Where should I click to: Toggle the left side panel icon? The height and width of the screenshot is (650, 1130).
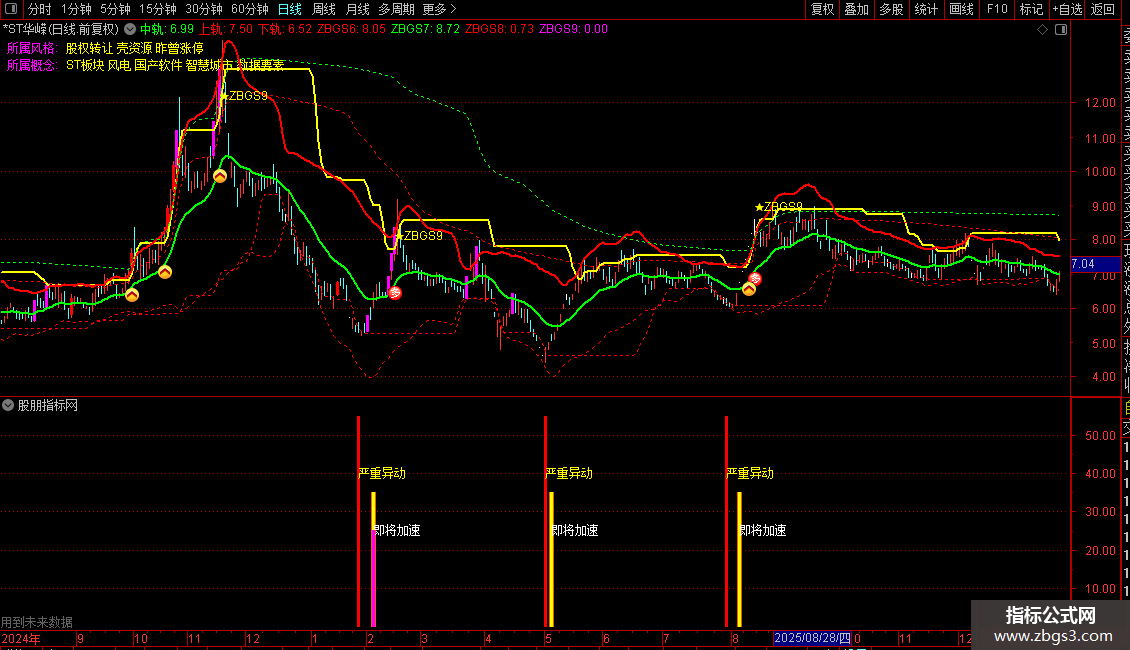11,9
